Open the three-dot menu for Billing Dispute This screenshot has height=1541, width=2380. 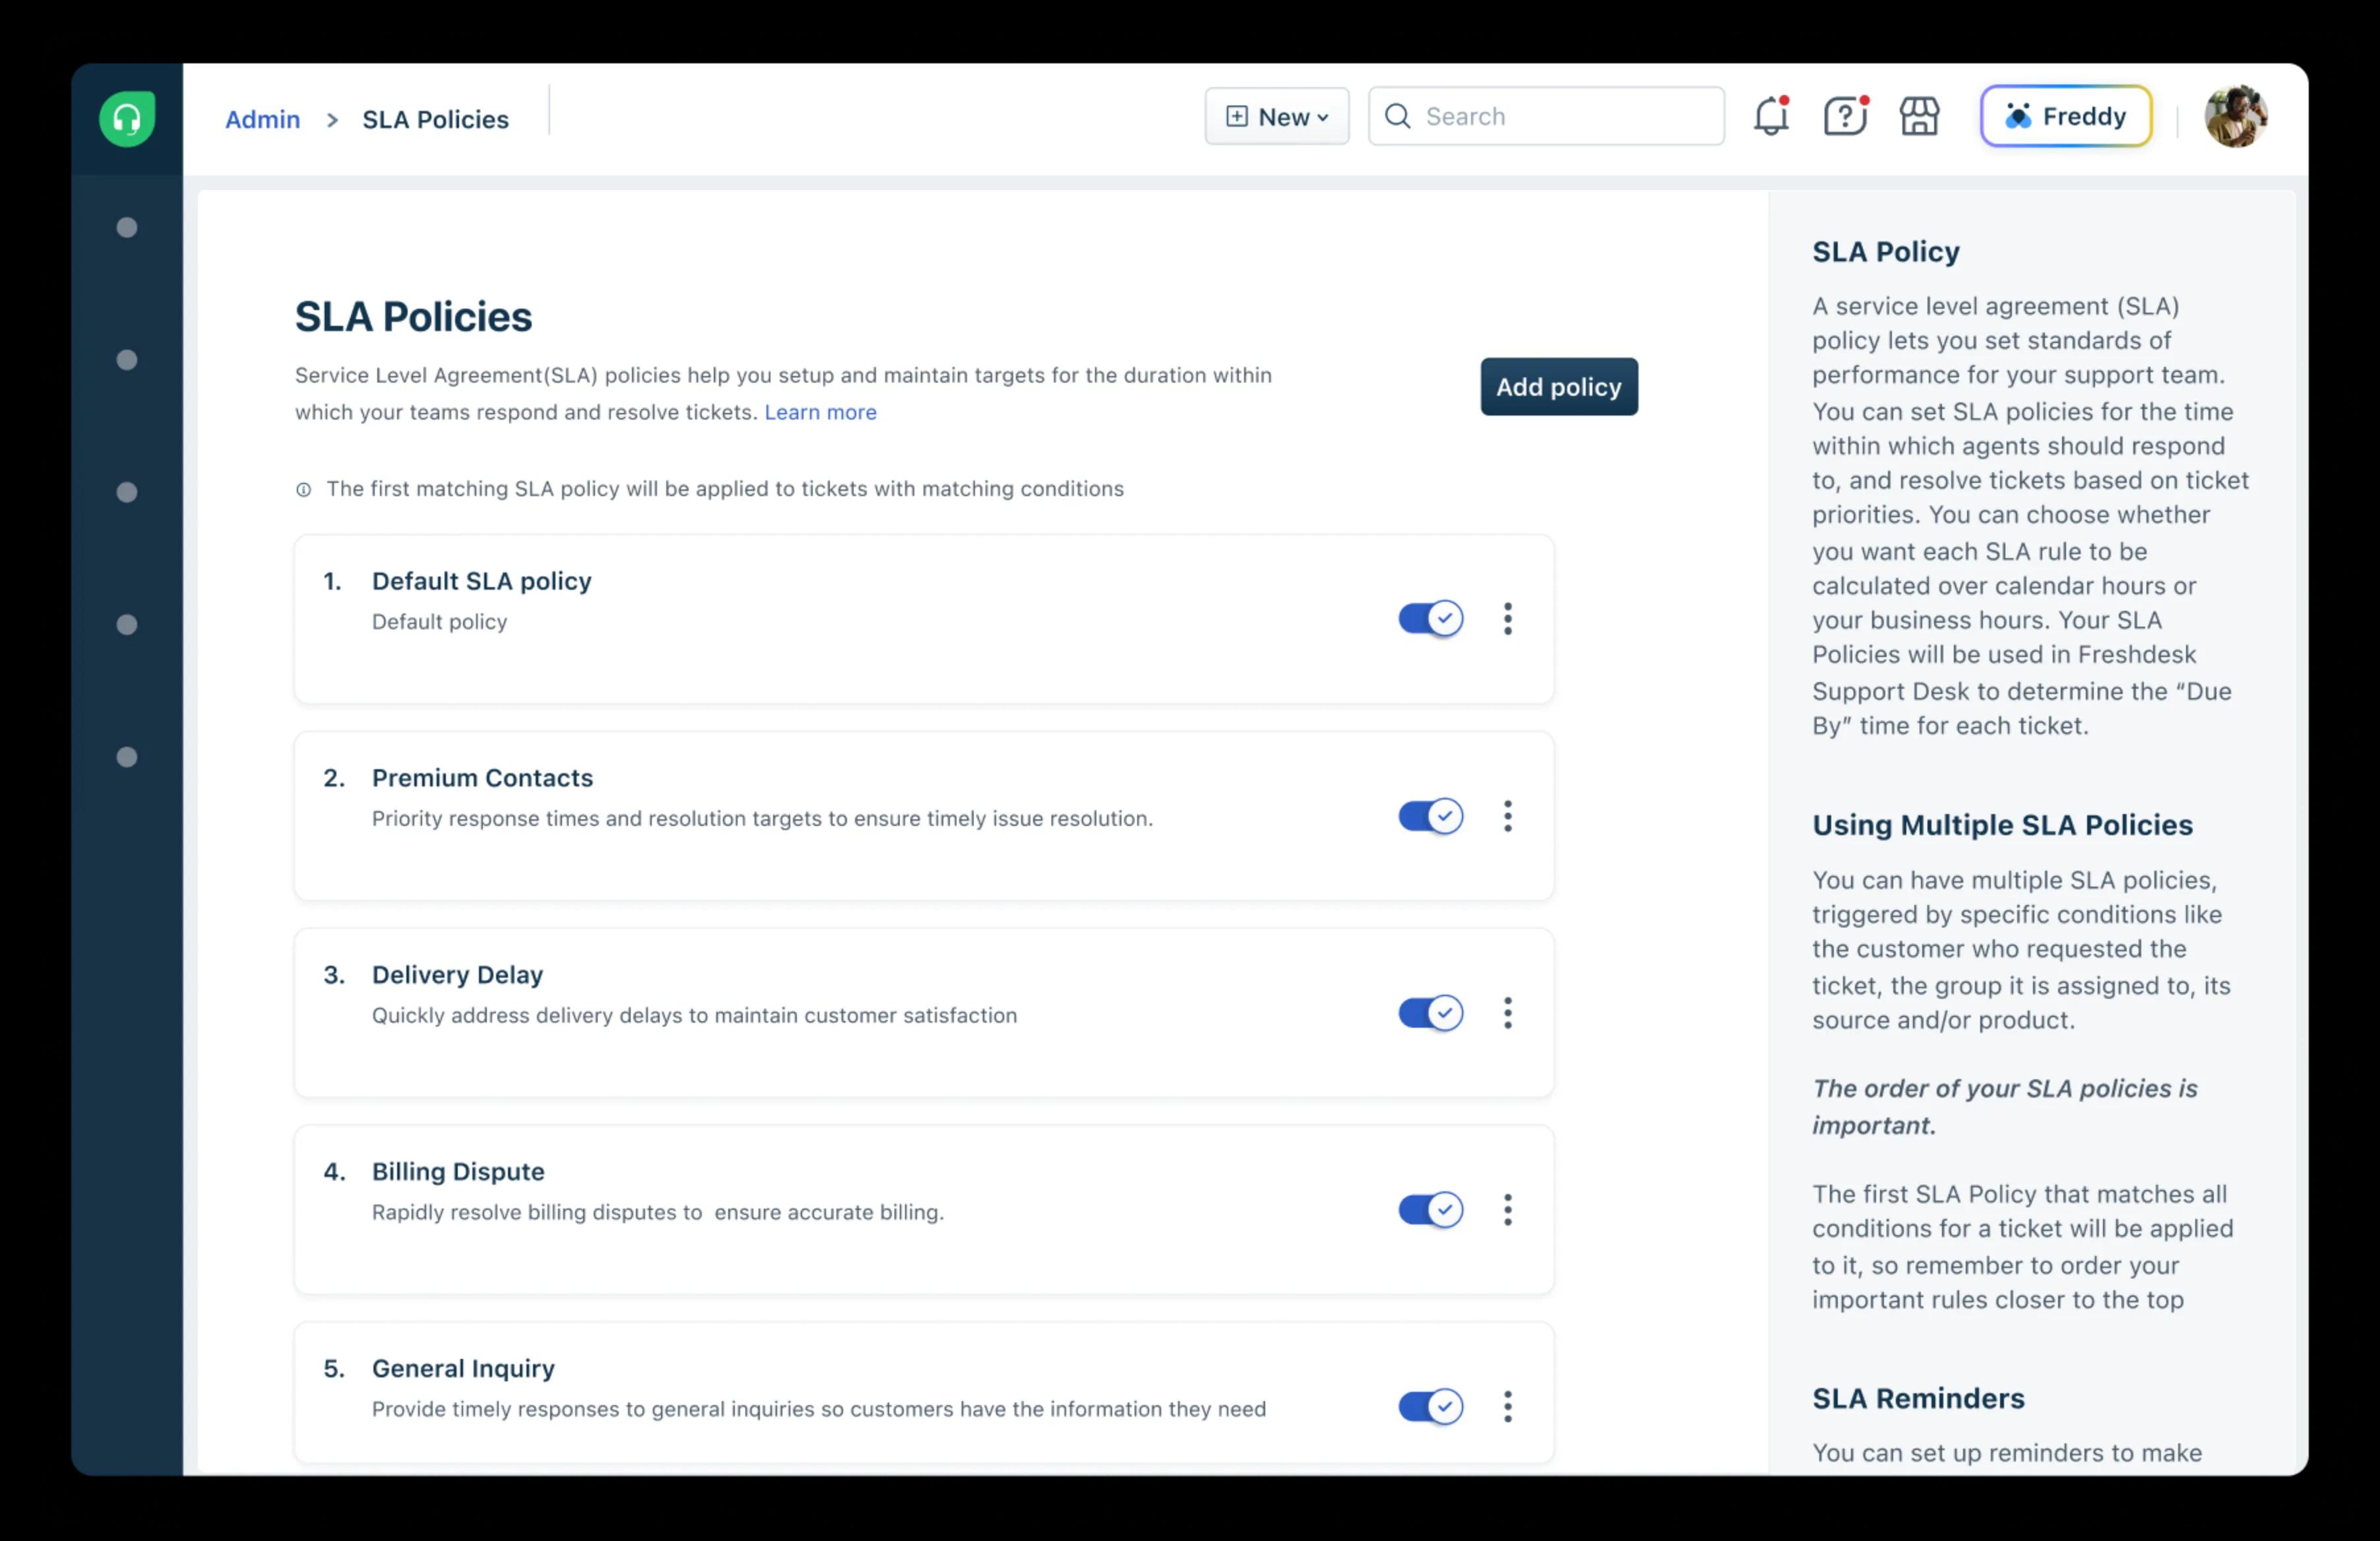[x=1507, y=1210]
